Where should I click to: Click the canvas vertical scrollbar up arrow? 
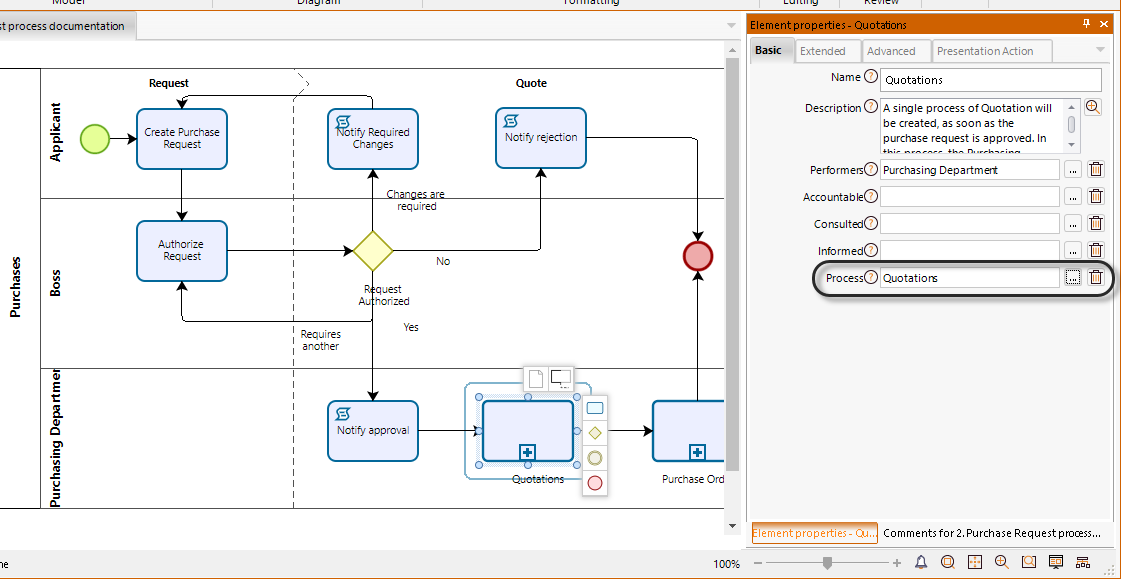pos(731,49)
